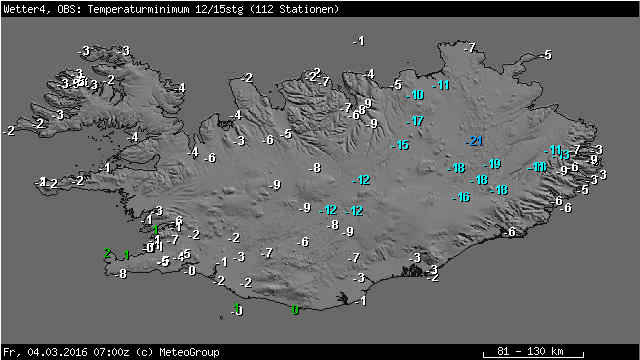Select the -2 reading at the westernmost tip
This screenshot has height=360, width=640.
(9, 131)
